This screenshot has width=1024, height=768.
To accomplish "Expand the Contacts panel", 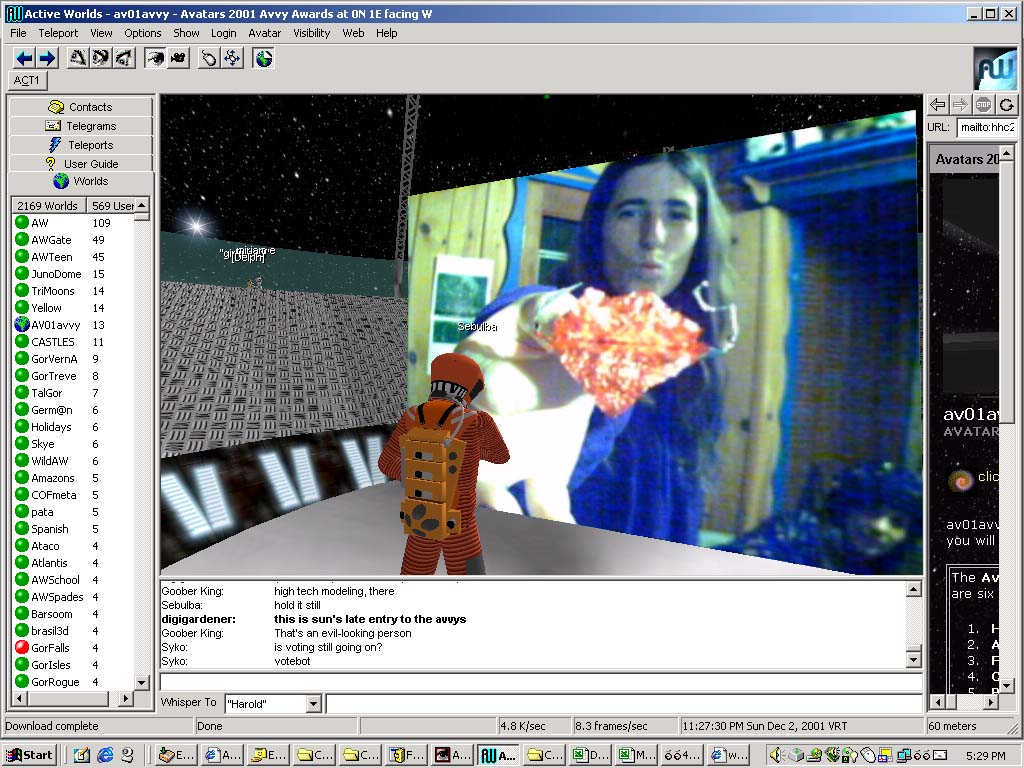I will click(81, 107).
